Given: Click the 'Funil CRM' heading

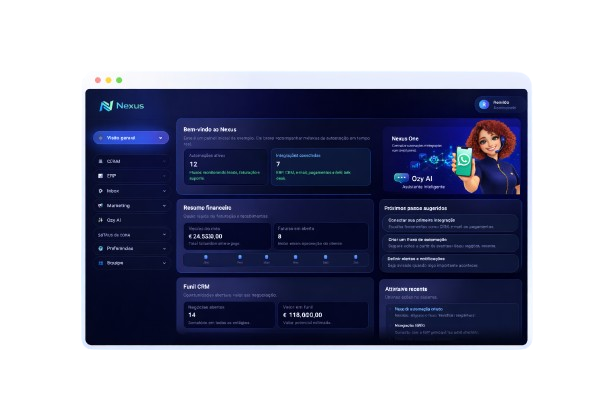Looking at the screenshot, I should coord(196,287).
